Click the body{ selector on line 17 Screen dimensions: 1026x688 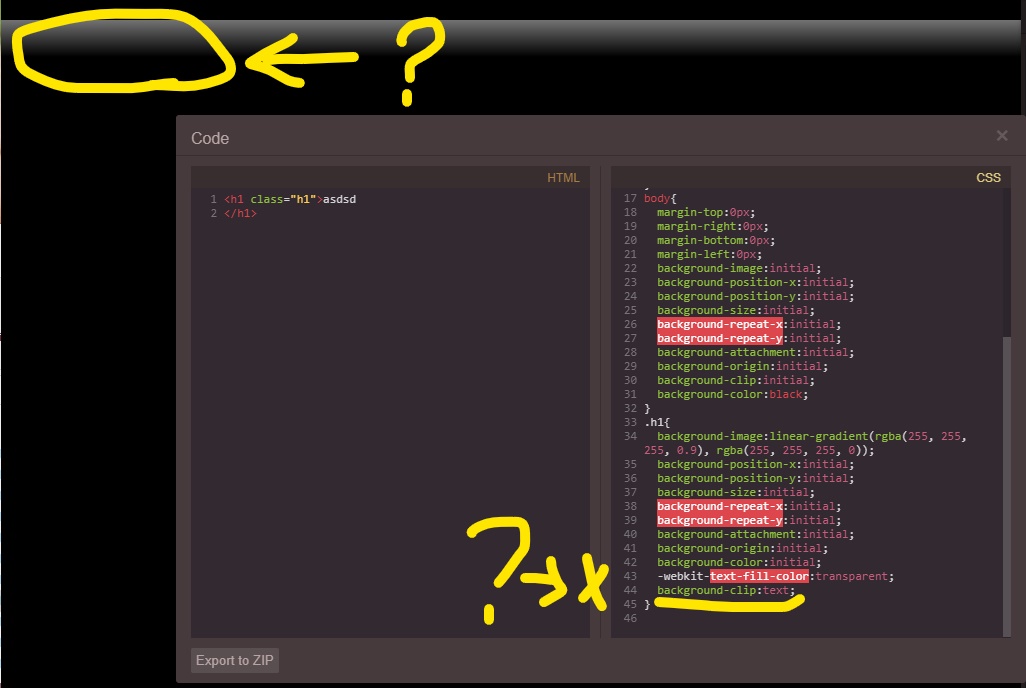(x=660, y=198)
